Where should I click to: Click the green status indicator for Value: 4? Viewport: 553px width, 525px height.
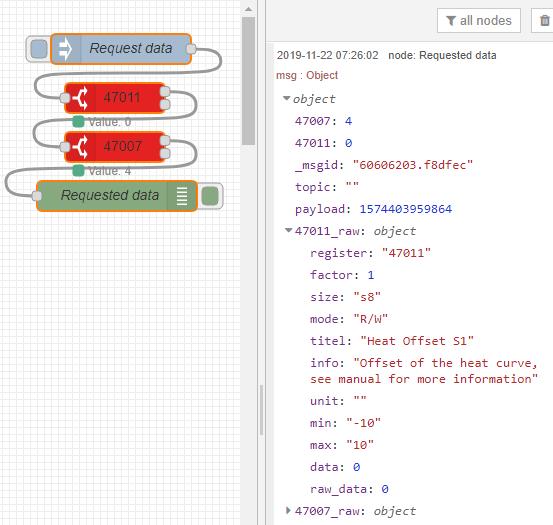[x=78, y=171]
